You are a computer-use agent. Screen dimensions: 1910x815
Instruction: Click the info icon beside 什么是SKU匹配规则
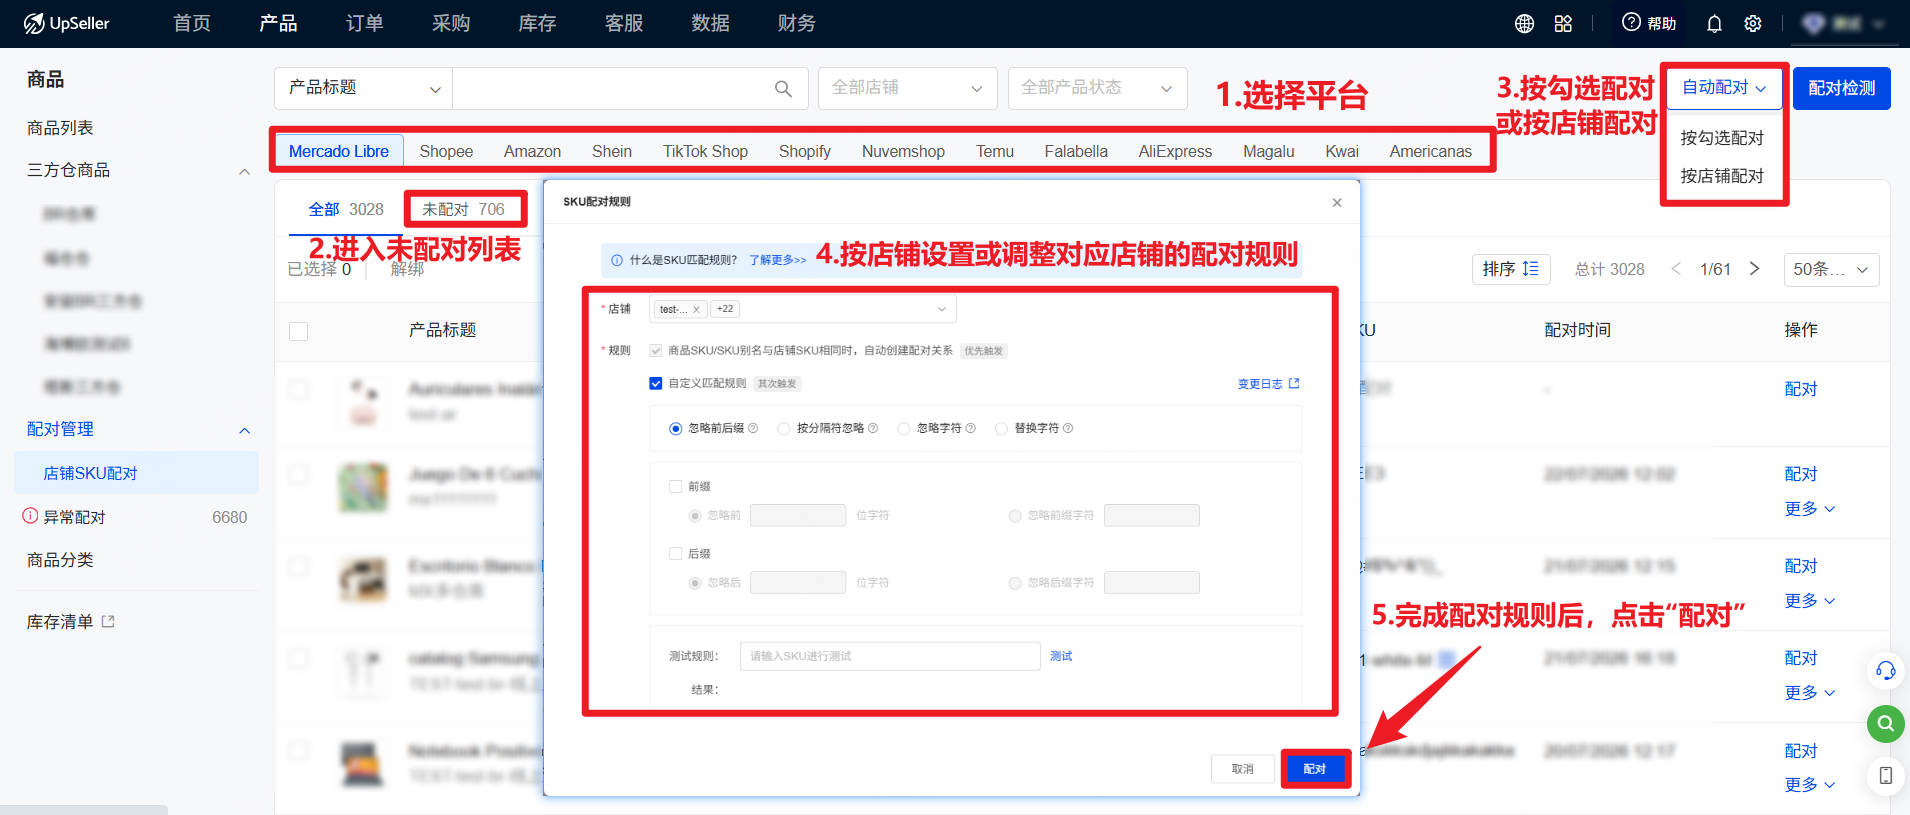617,260
